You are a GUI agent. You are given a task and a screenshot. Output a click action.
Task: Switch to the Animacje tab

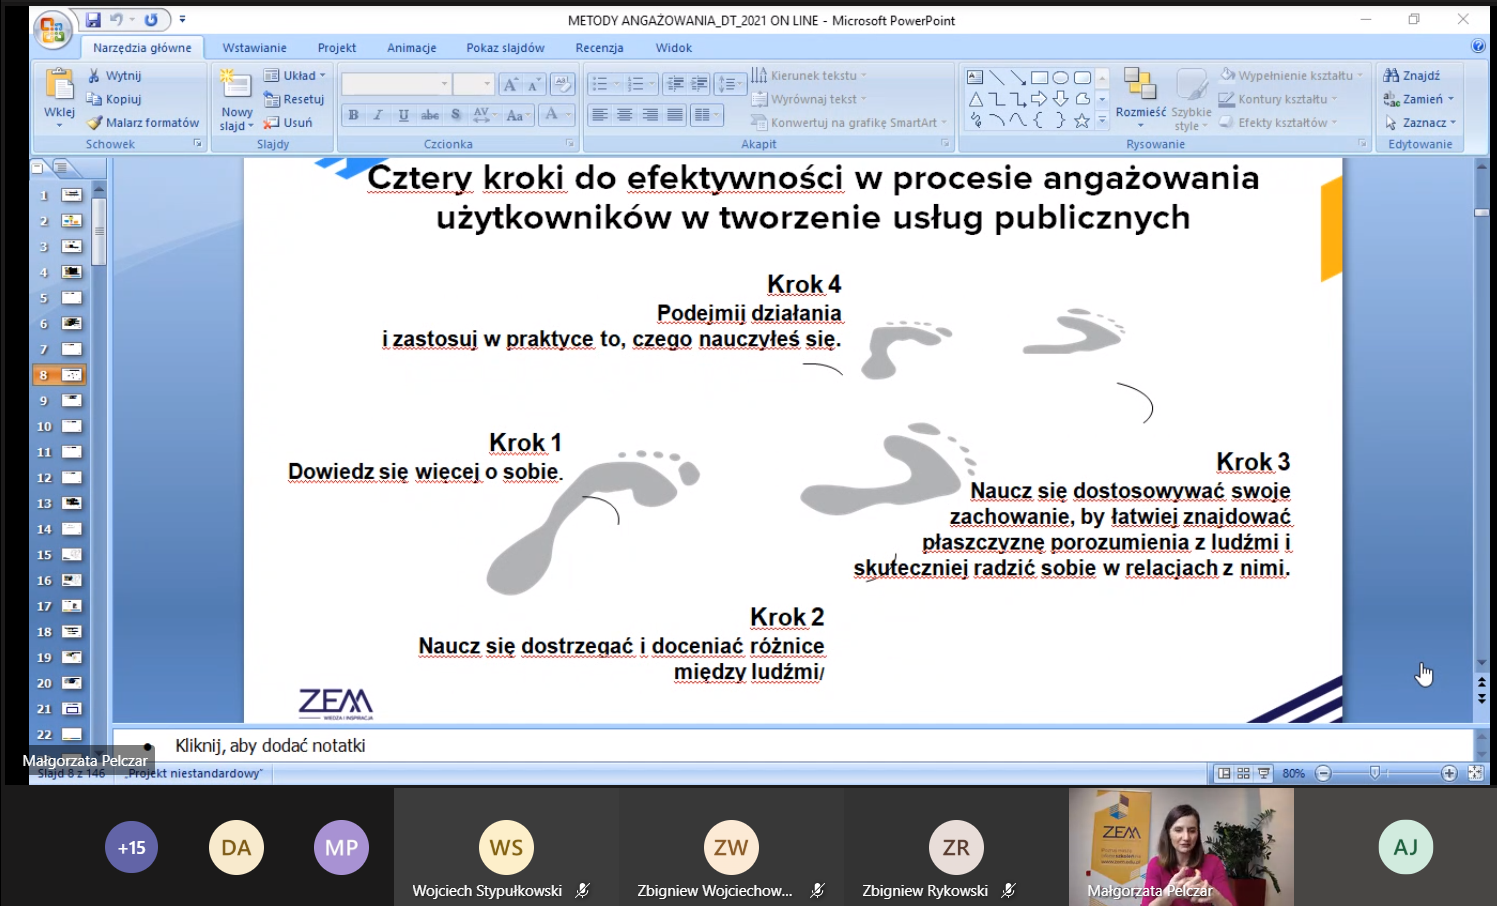tap(411, 47)
